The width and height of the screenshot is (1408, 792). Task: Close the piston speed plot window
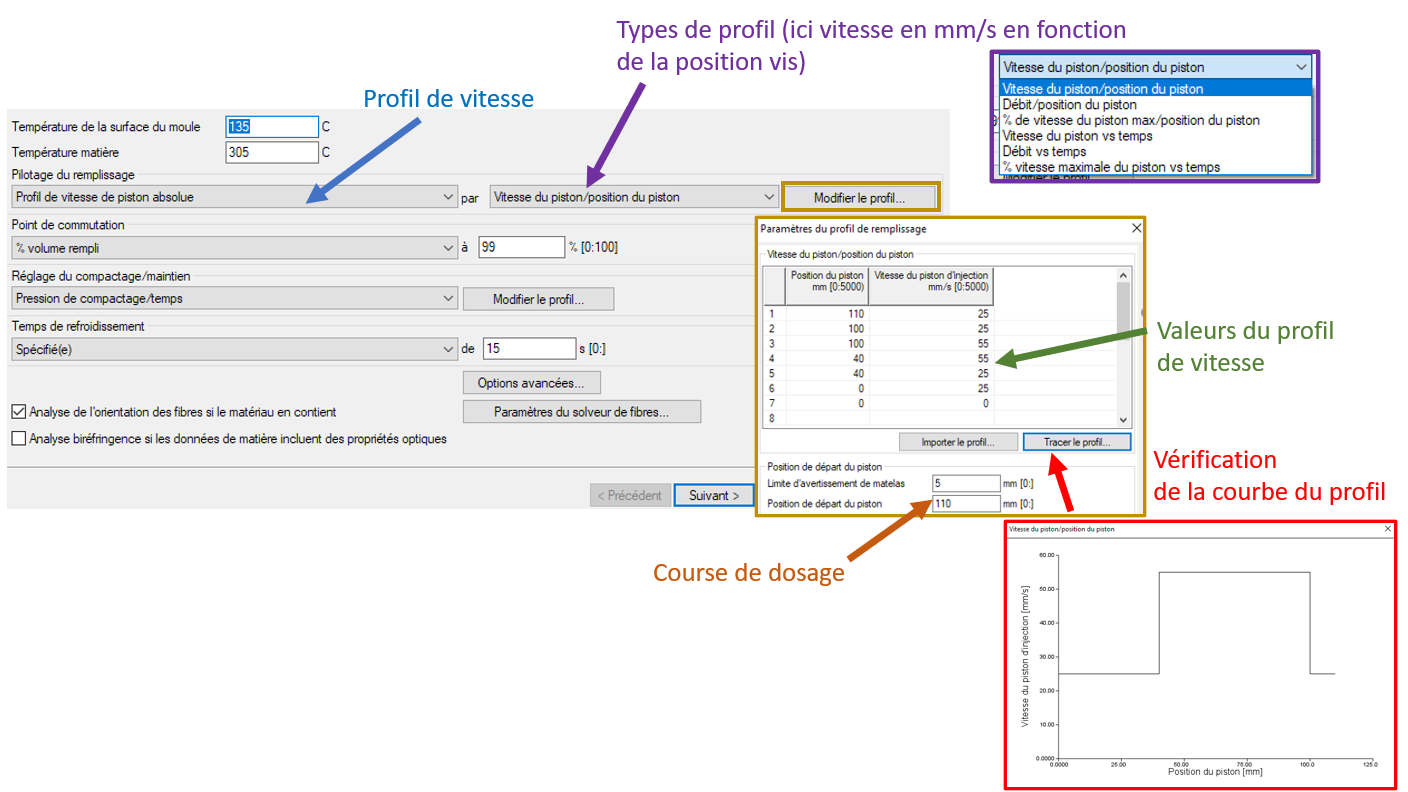click(x=1387, y=528)
